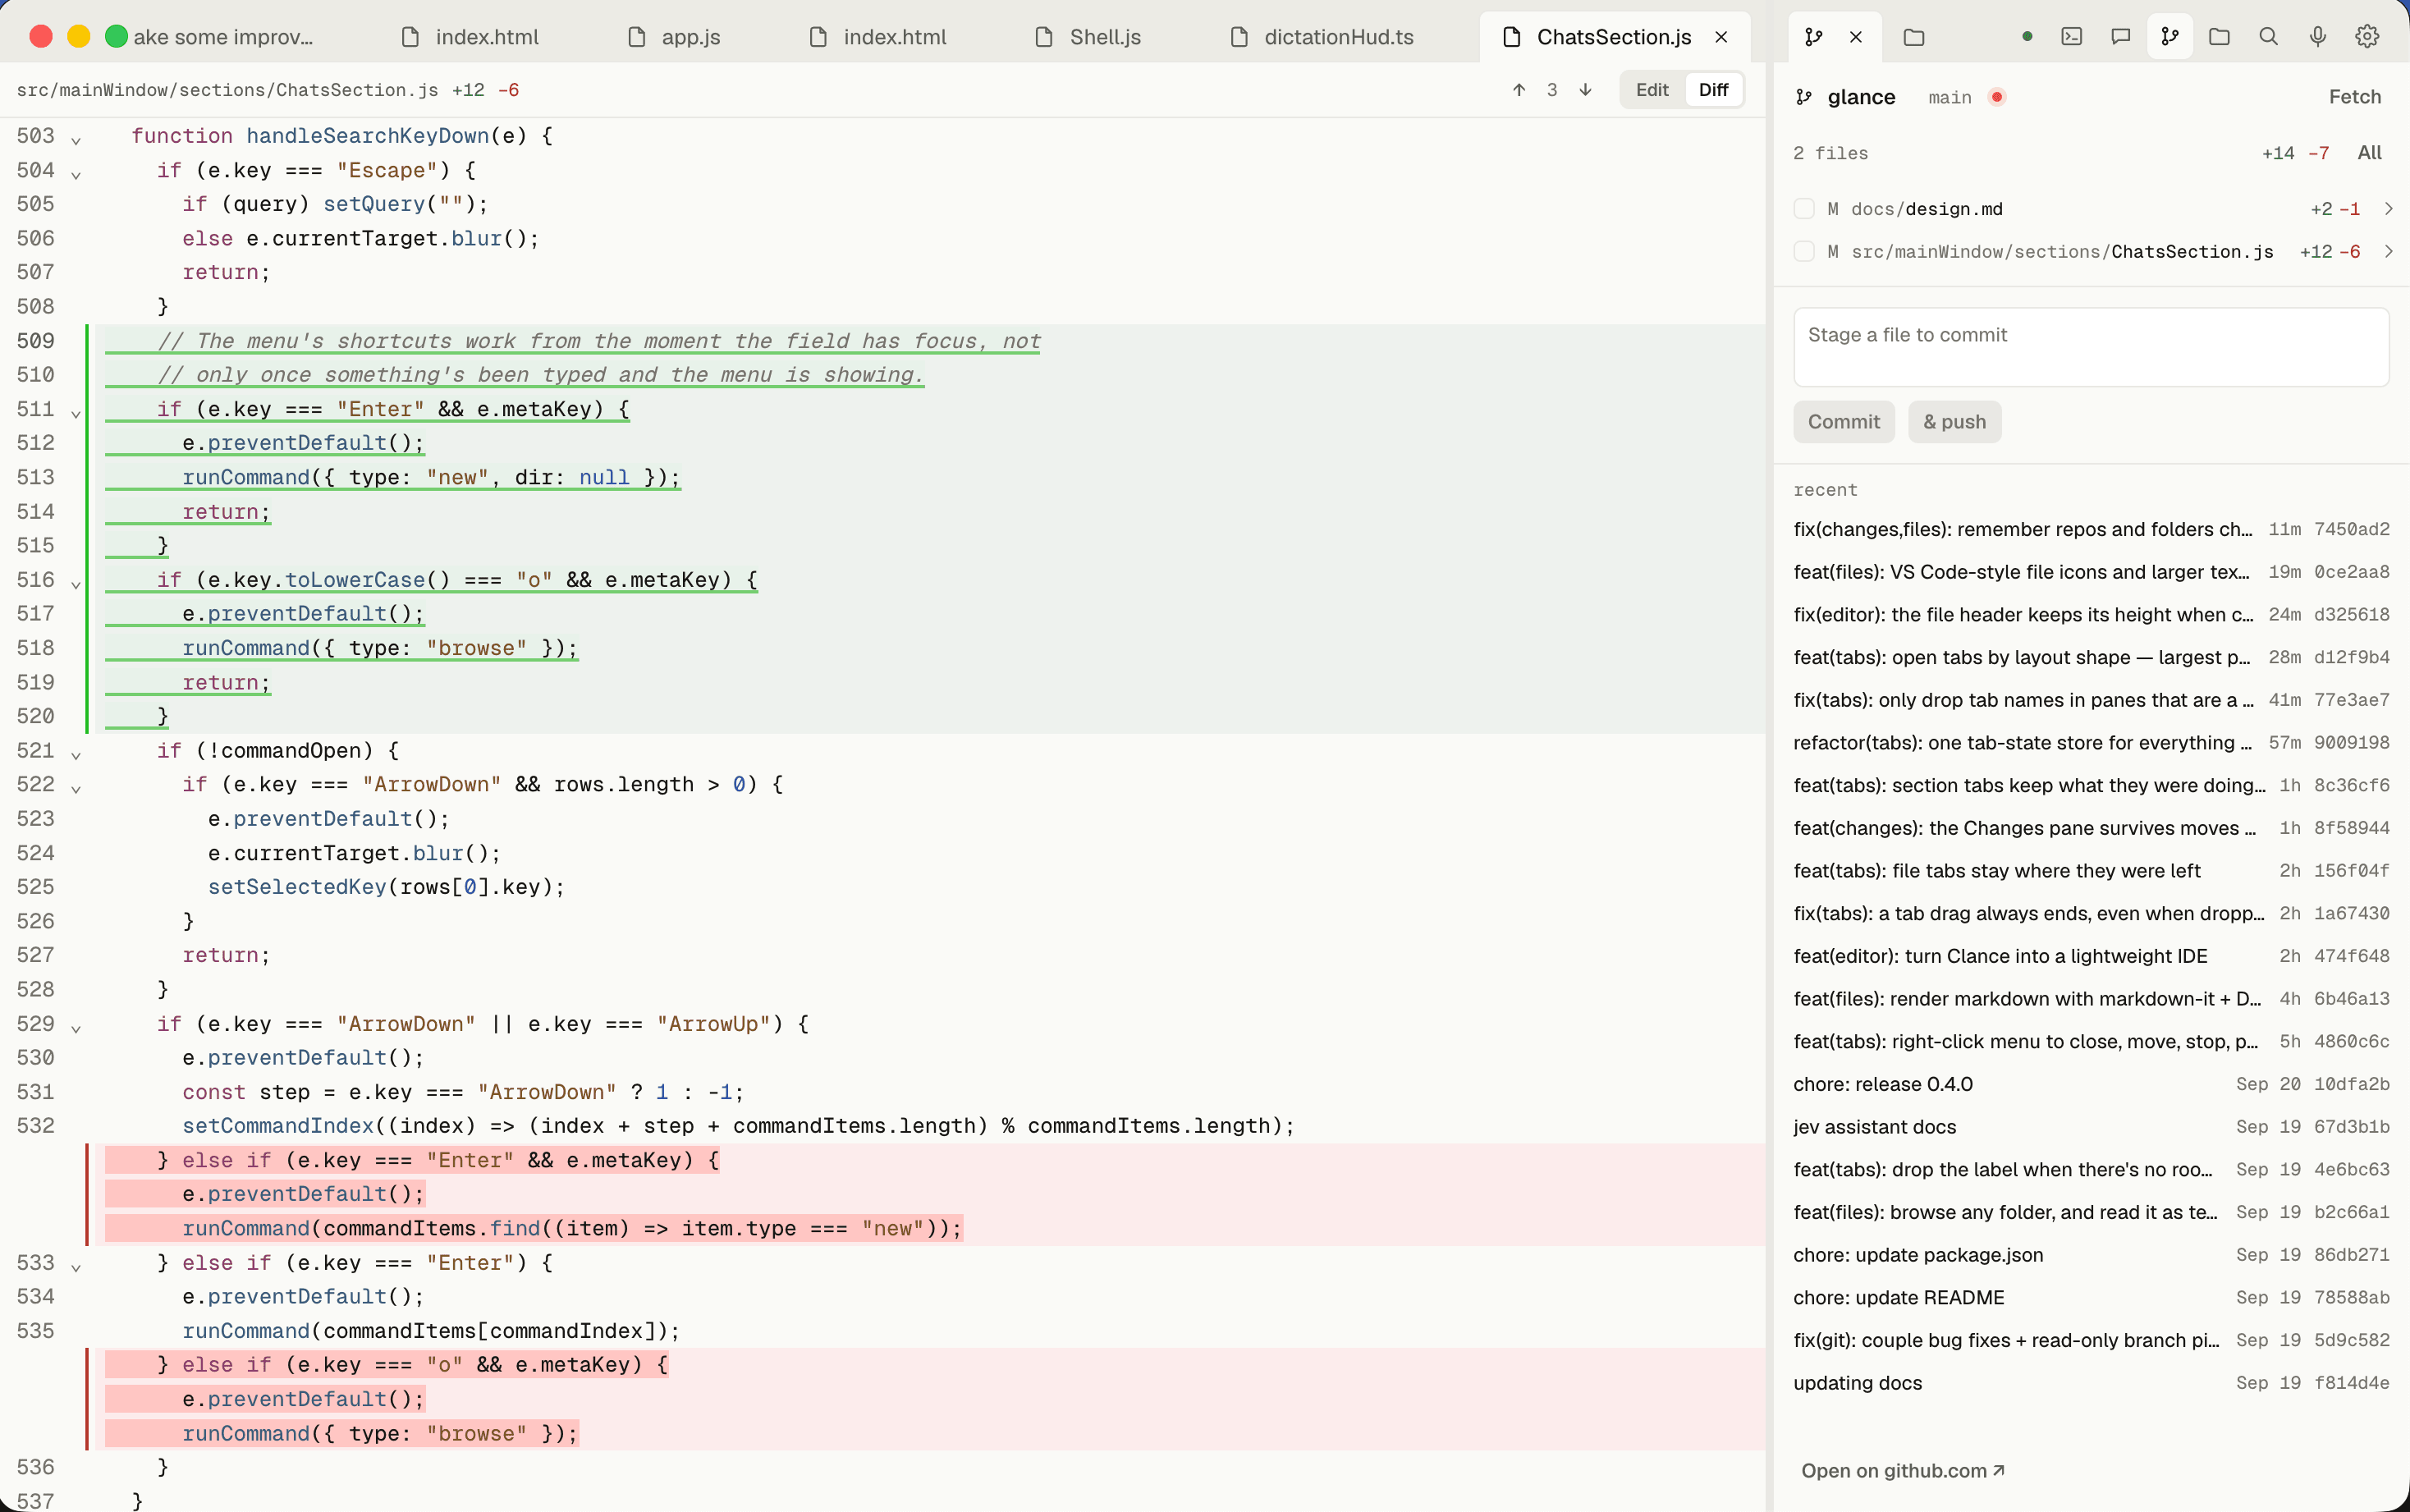Open the chat bubble panel icon
Image resolution: width=2410 pixels, height=1512 pixels.
tap(2120, 37)
